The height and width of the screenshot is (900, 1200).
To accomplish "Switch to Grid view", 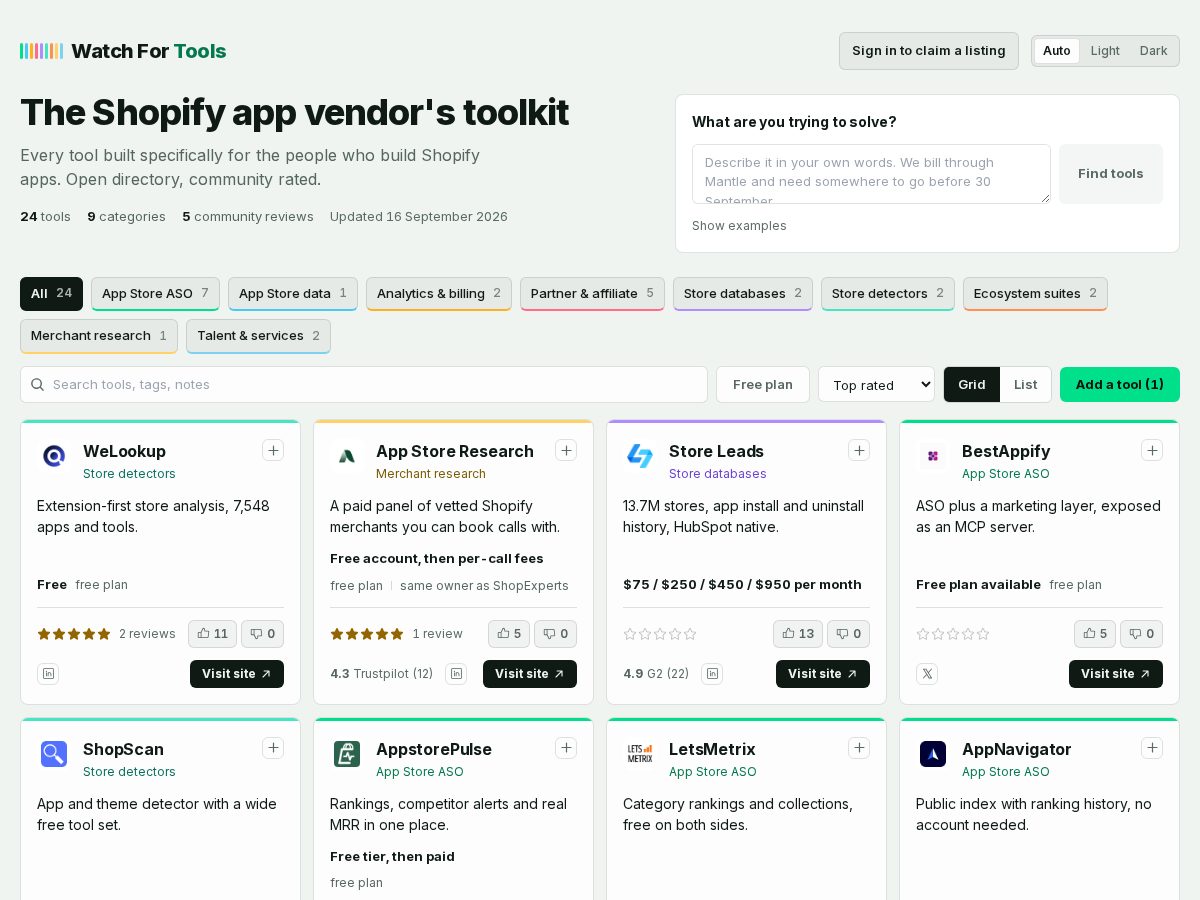I will pos(972,385).
